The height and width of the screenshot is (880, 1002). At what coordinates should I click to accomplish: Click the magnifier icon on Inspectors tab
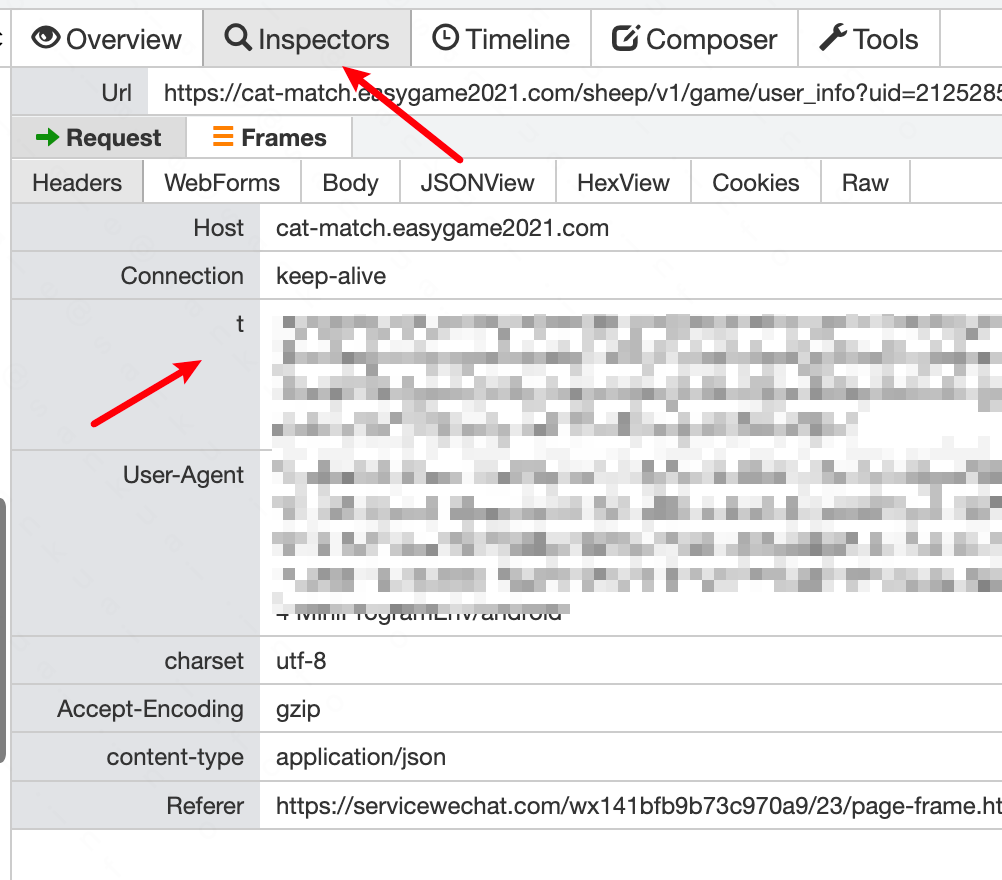tap(238, 37)
